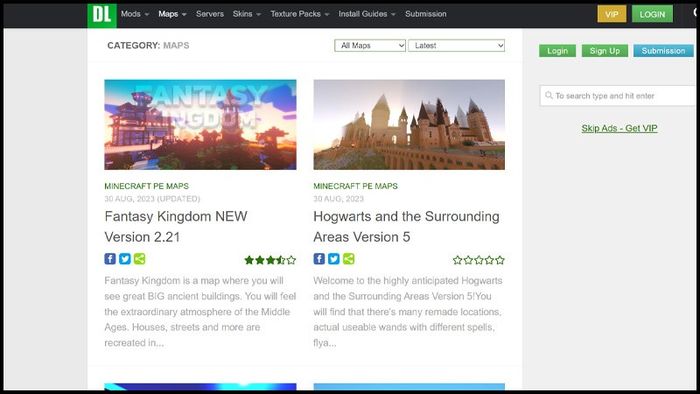Open the Servers menu item

tap(210, 14)
